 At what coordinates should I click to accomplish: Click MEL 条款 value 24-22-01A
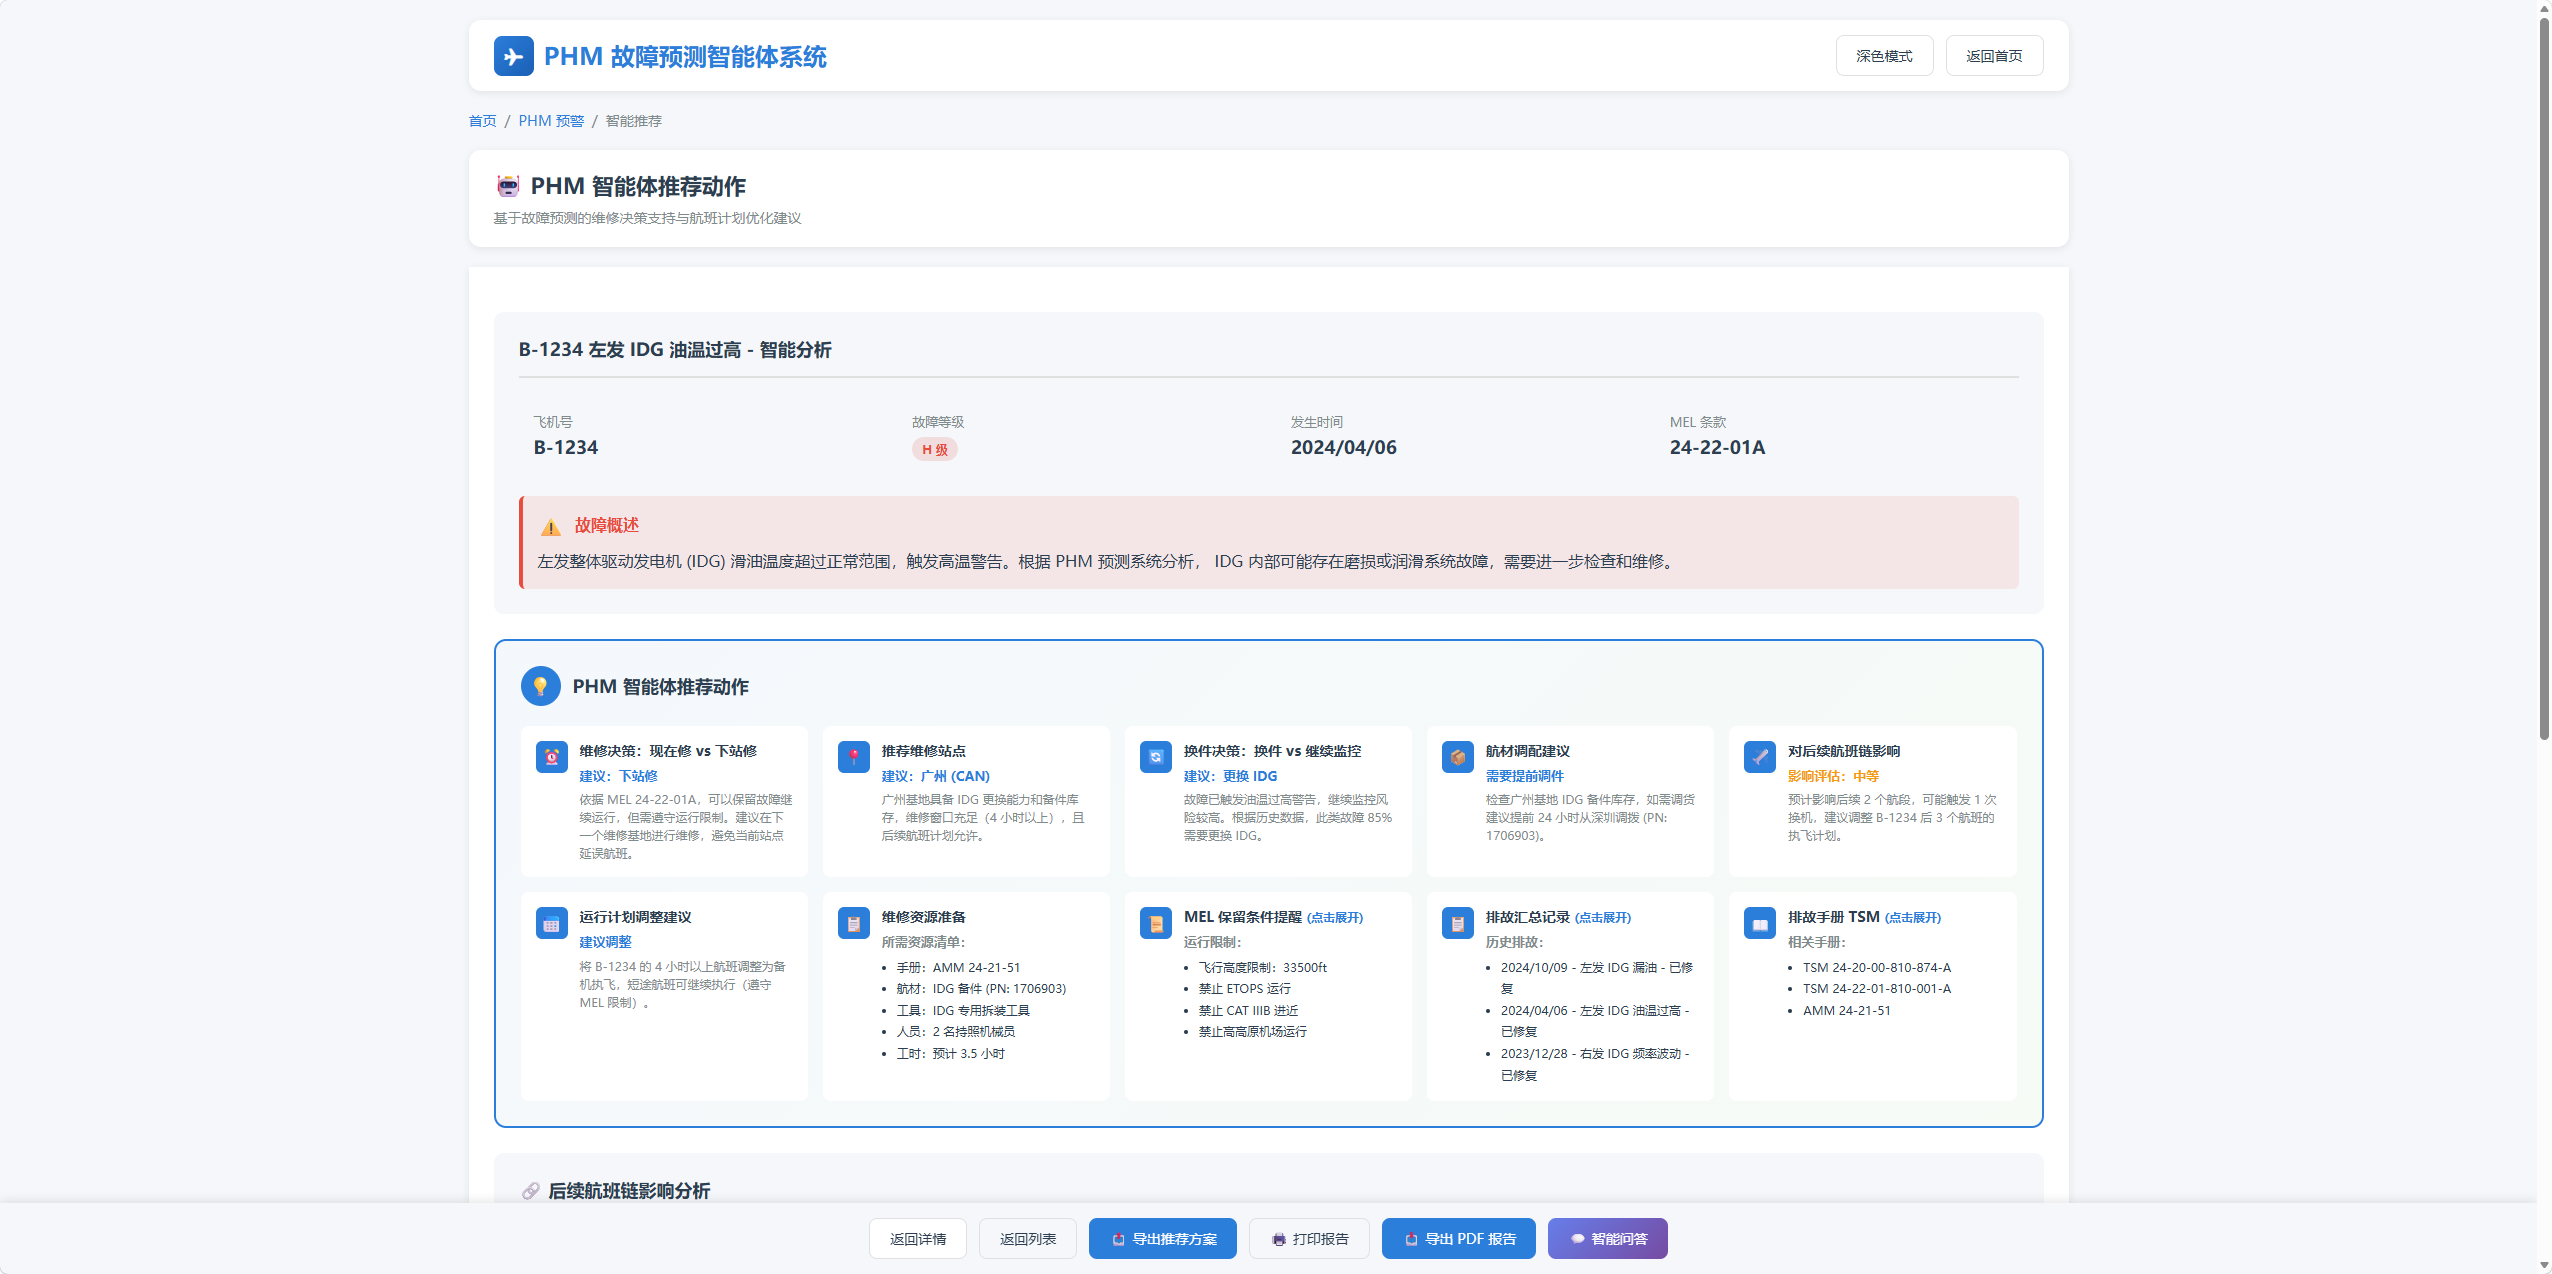pos(1717,447)
